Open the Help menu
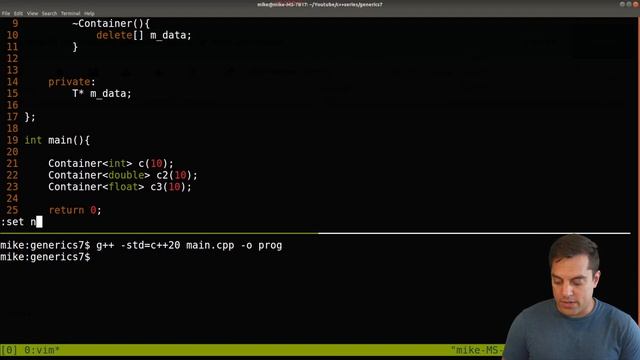 (x=89, y=13)
